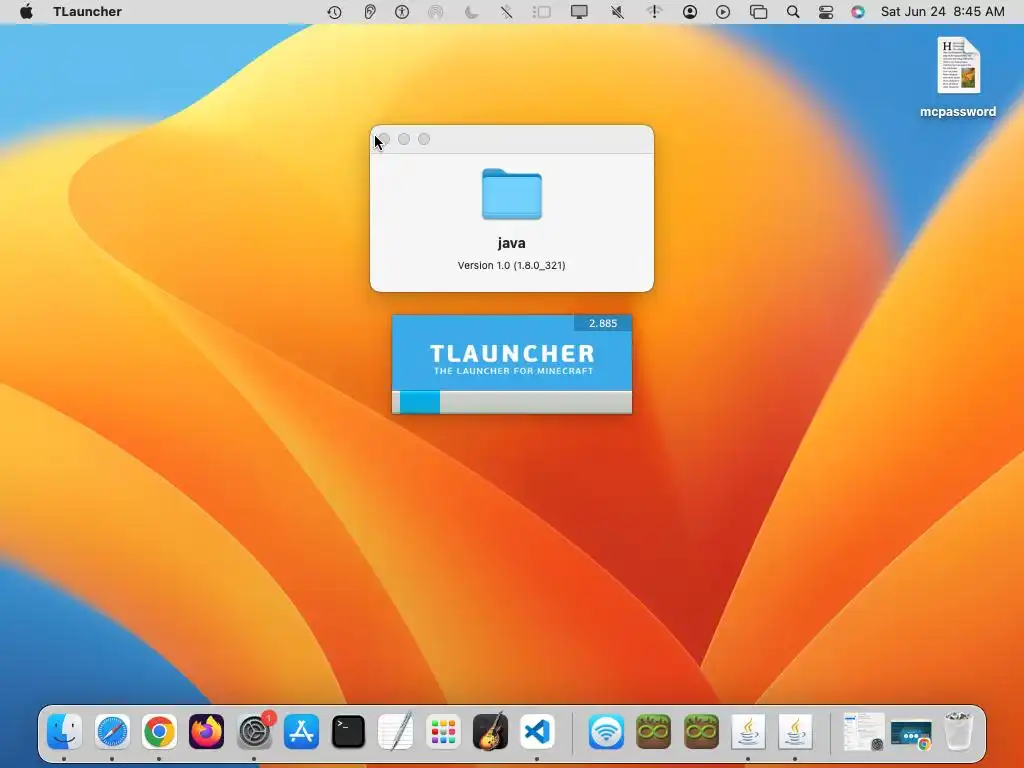Image resolution: width=1024 pixels, height=768 pixels.
Task: Open the Now Playing menu bar icon
Action: pos(723,12)
